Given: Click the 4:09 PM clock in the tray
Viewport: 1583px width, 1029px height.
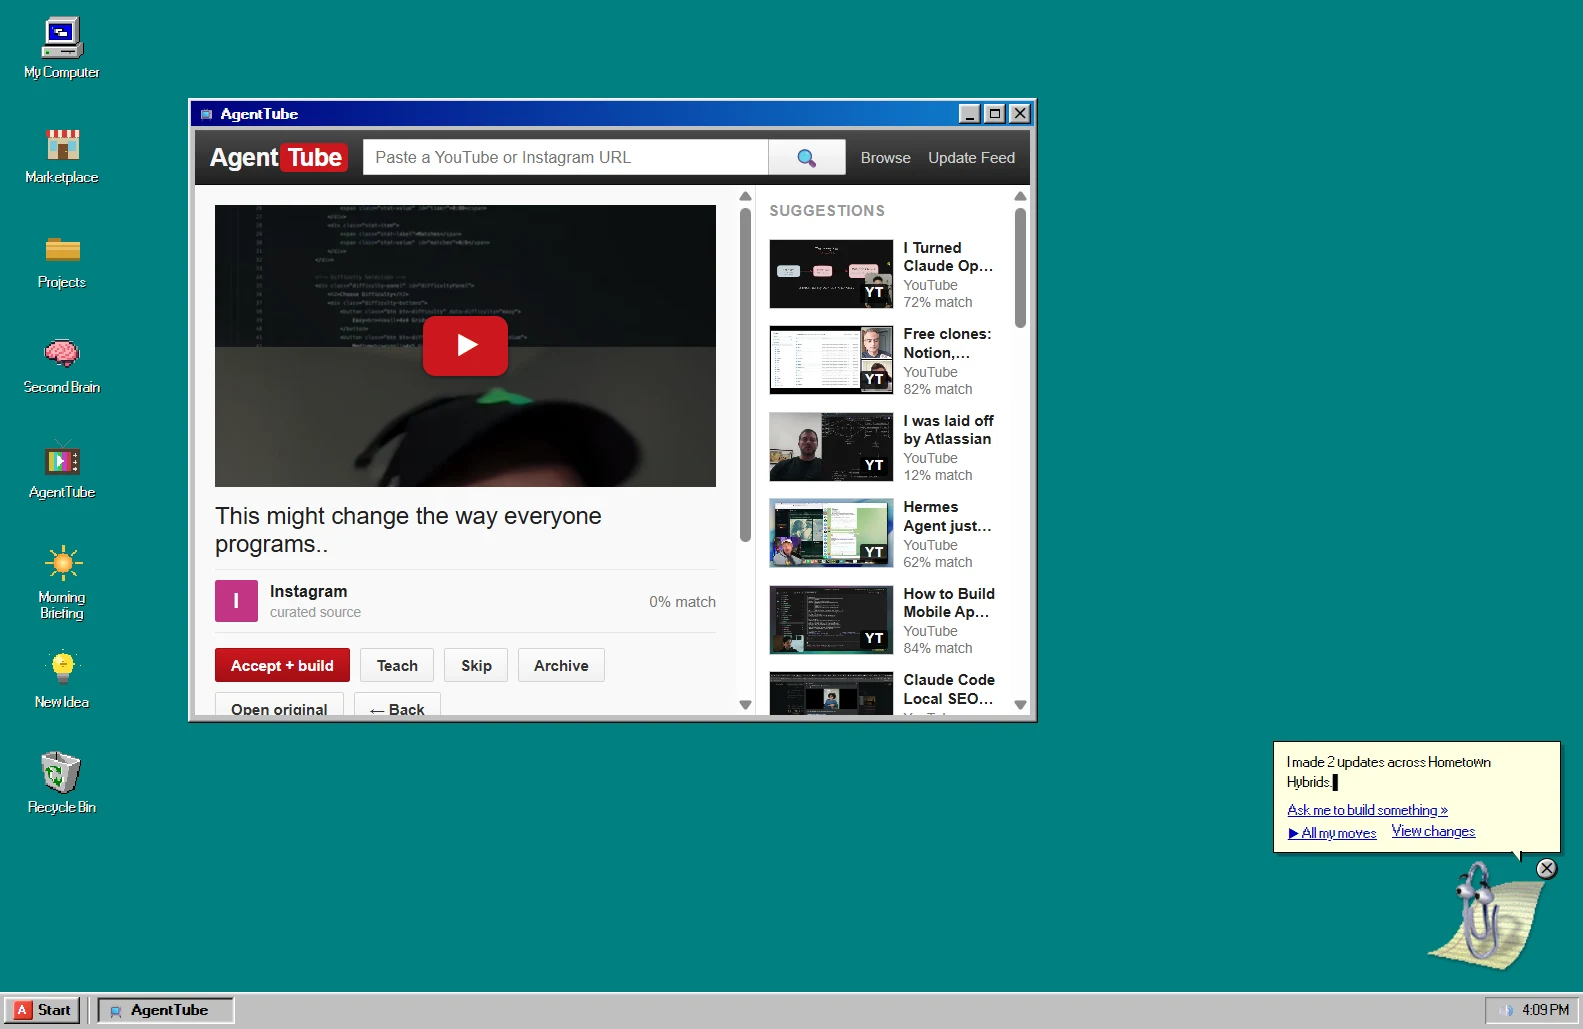Looking at the screenshot, I should click(x=1545, y=1010).
